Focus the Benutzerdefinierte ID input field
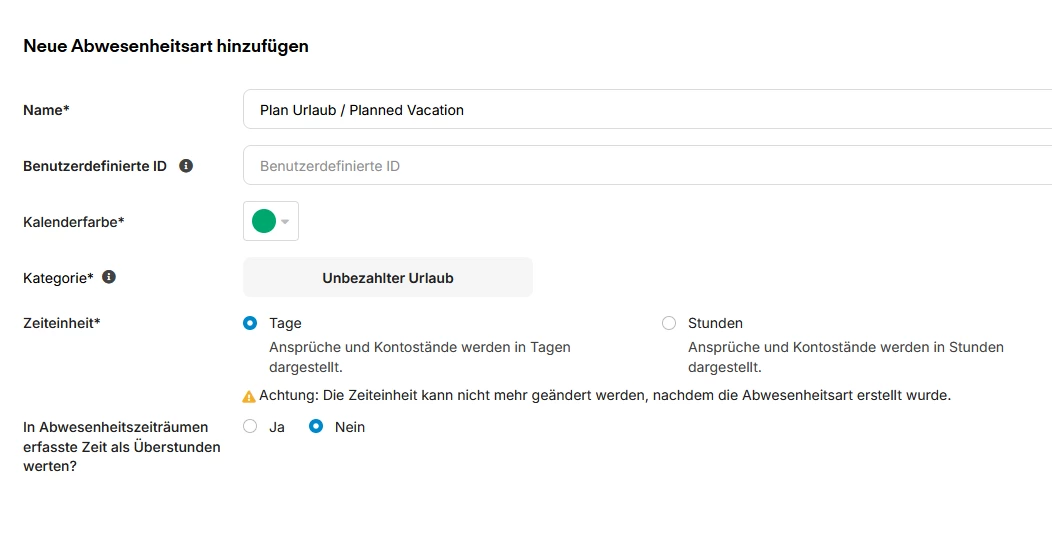 pos(640,166)
